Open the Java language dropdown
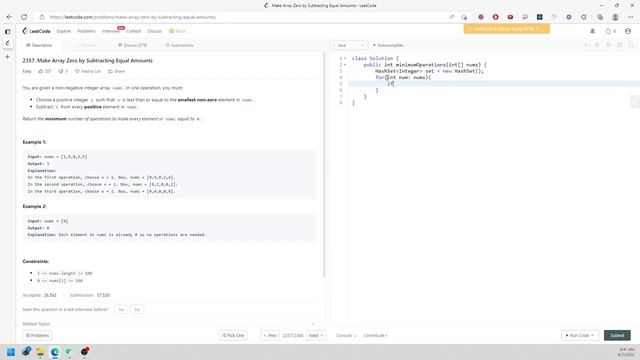Screen dimensions: 640x360 (349, 45)
